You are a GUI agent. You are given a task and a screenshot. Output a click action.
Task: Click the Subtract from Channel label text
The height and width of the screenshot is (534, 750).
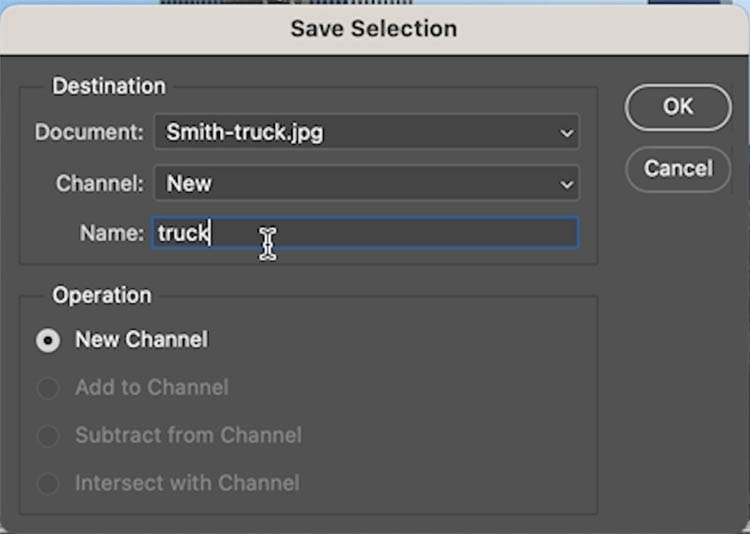click(x=188, y=435)
